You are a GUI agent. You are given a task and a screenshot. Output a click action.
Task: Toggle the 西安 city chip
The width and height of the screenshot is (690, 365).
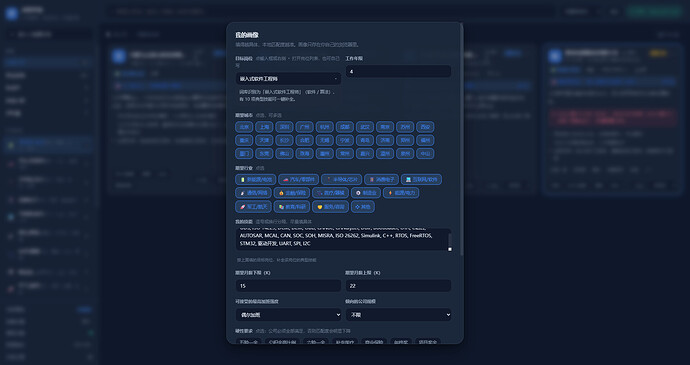click(x=425, y=127)
